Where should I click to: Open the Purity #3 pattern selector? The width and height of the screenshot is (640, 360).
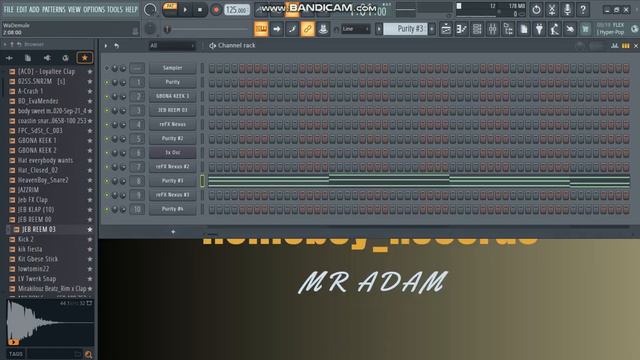[x=405, y=29]
